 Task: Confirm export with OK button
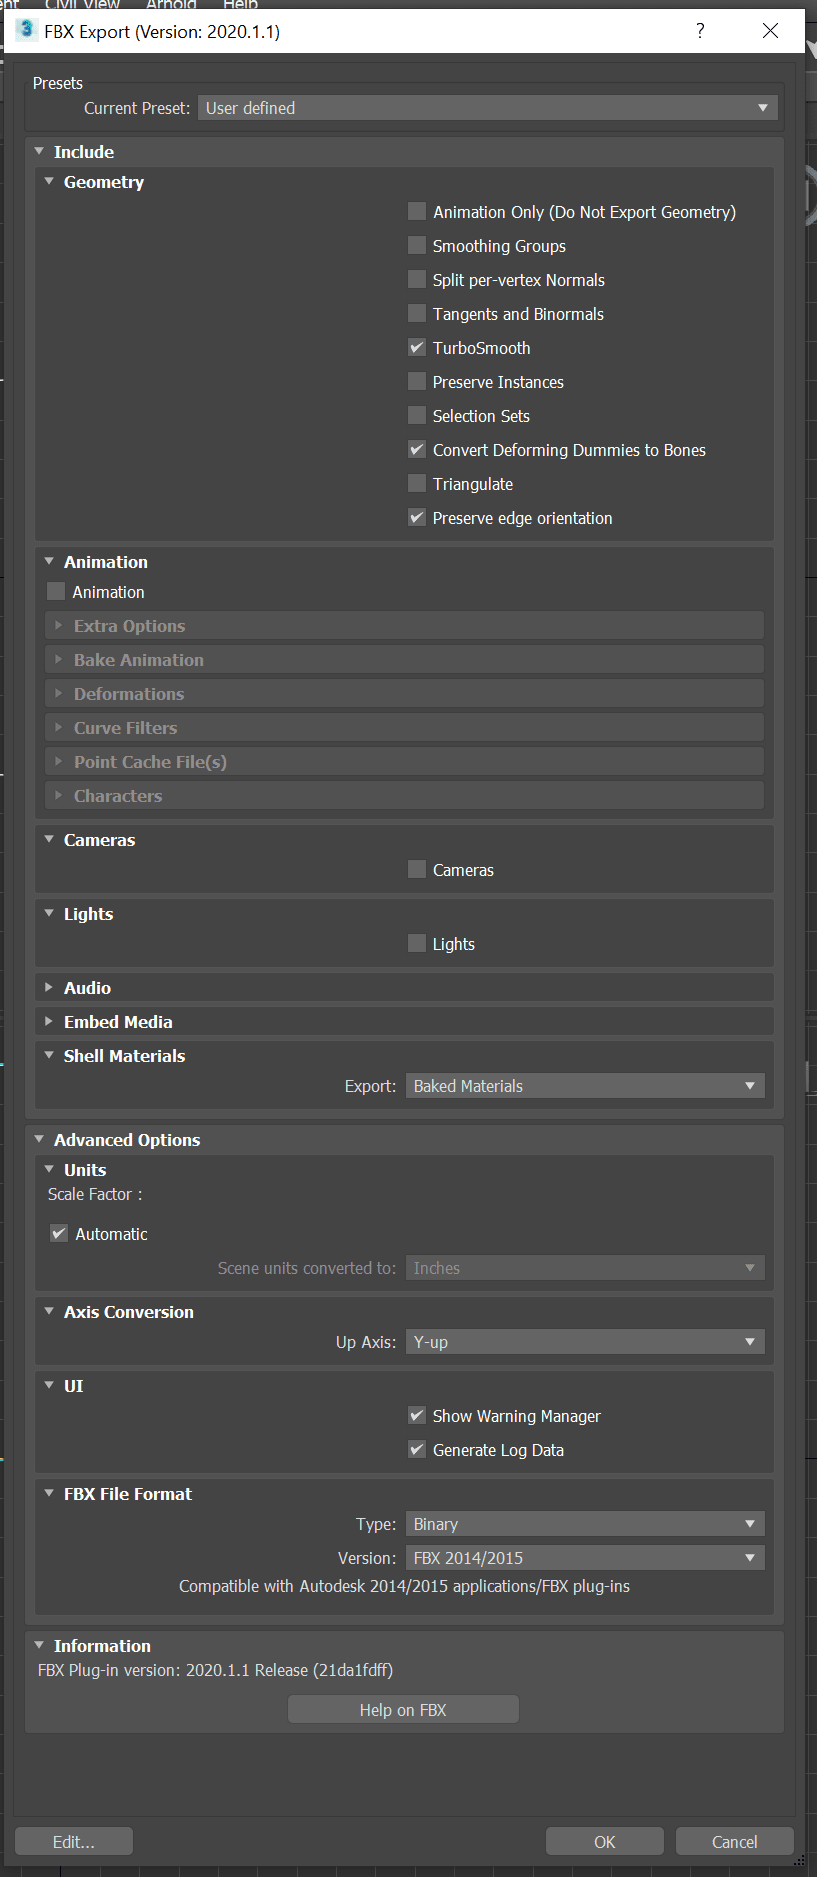[605, 1842]
